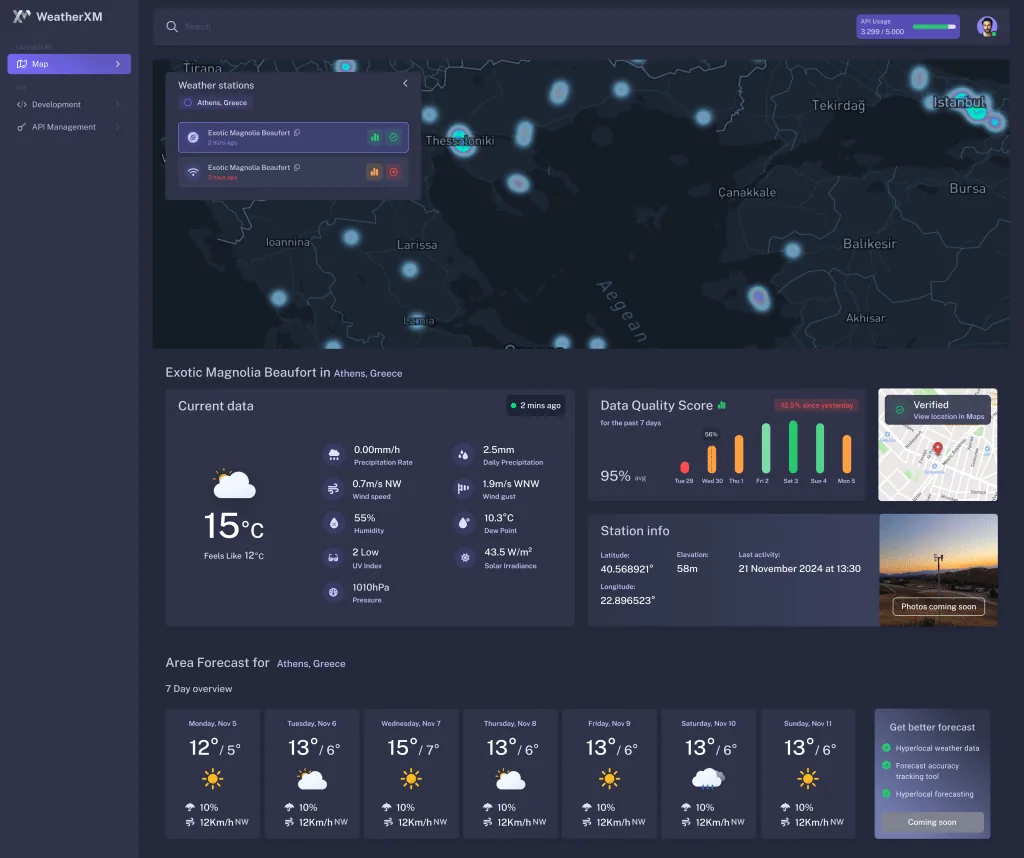Click orange data quality bars icon on second station
1024x858 pixels.
coord(374,172)
